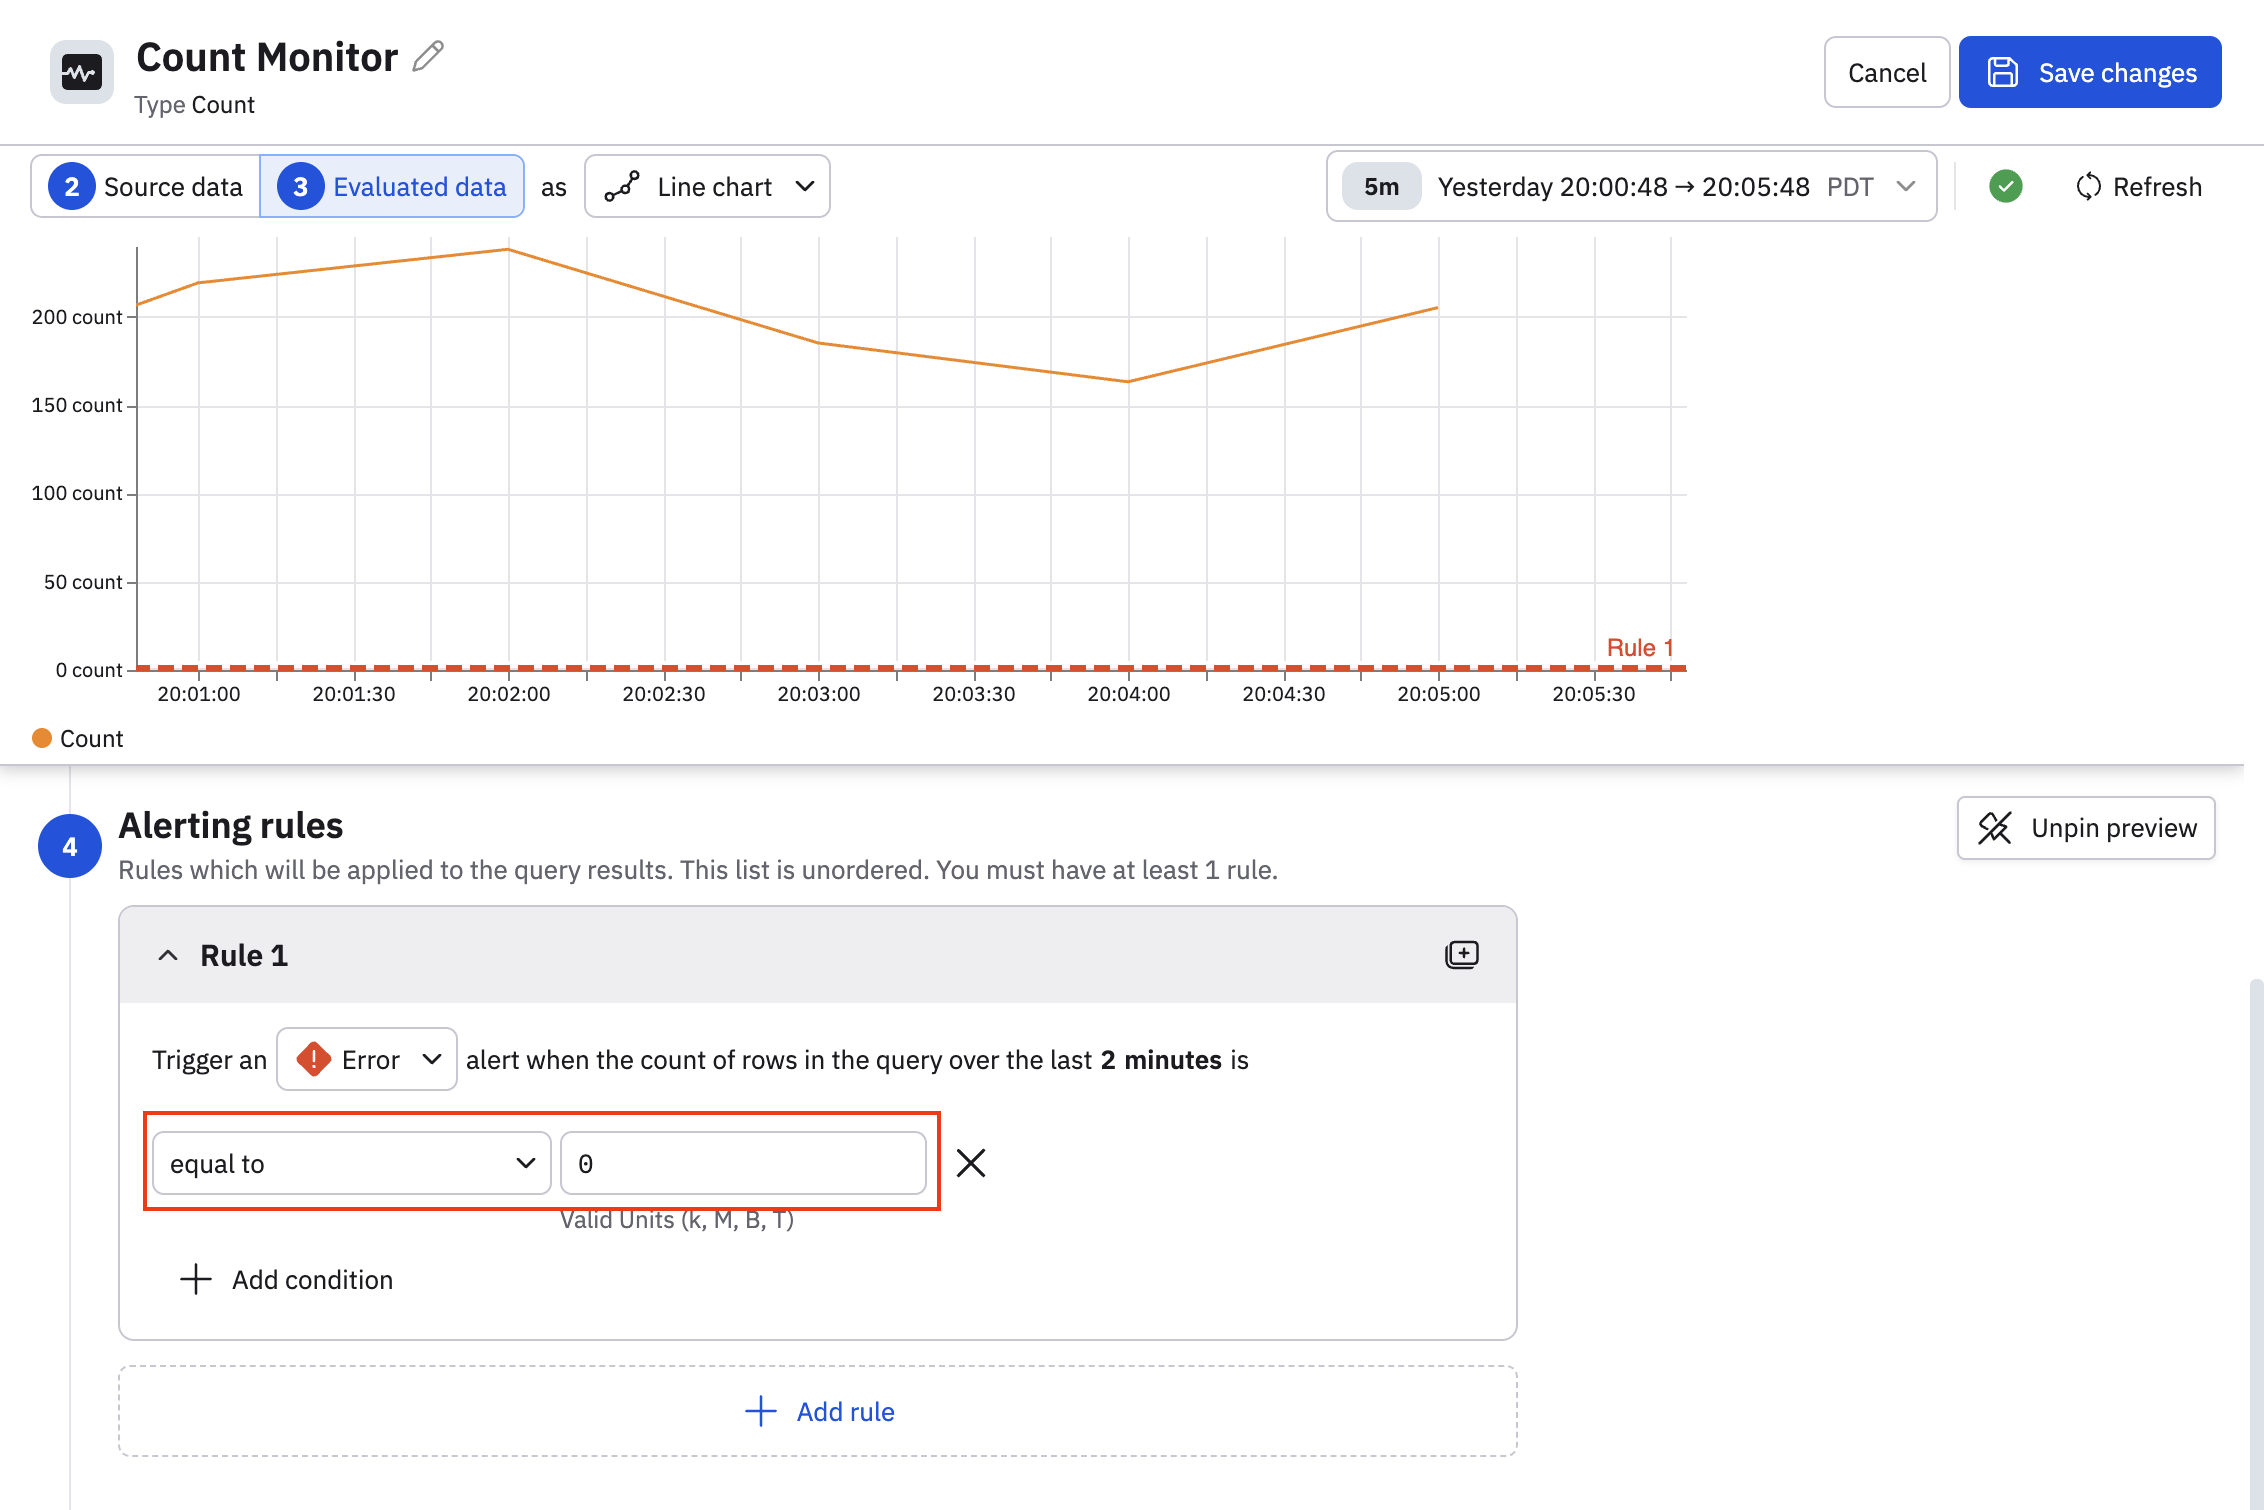Click Save changes
Screen dimensions: 2264x1510
[2090, 72]
